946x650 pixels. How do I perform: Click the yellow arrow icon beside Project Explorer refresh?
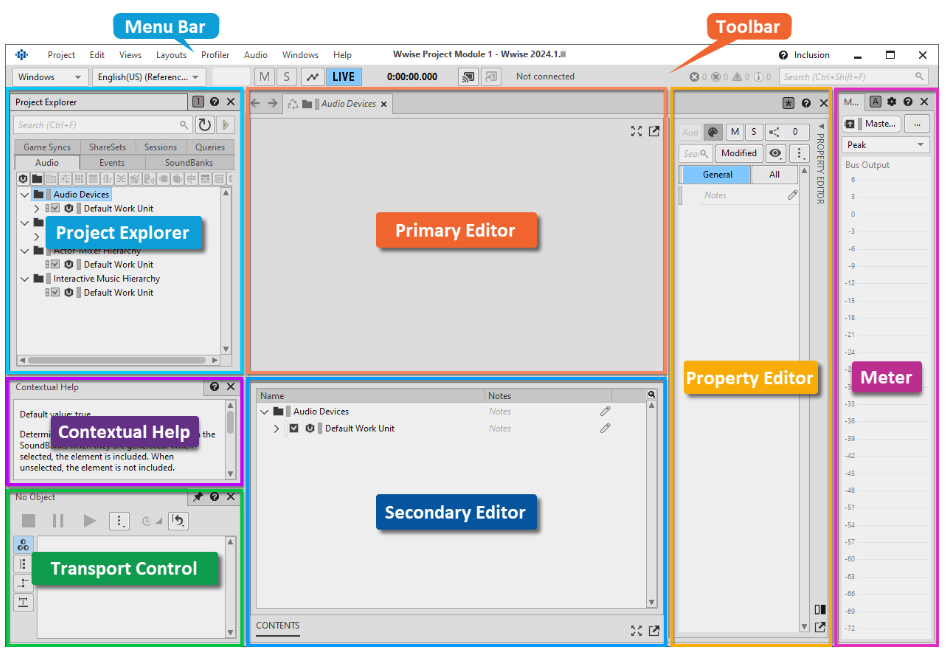pos(226,125)
